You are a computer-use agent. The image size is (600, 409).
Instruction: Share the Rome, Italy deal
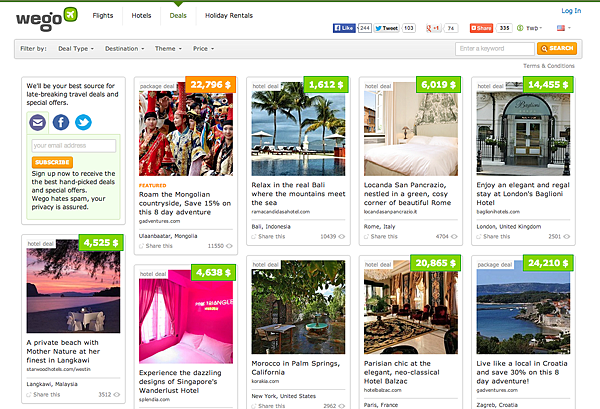coord(381,236)
